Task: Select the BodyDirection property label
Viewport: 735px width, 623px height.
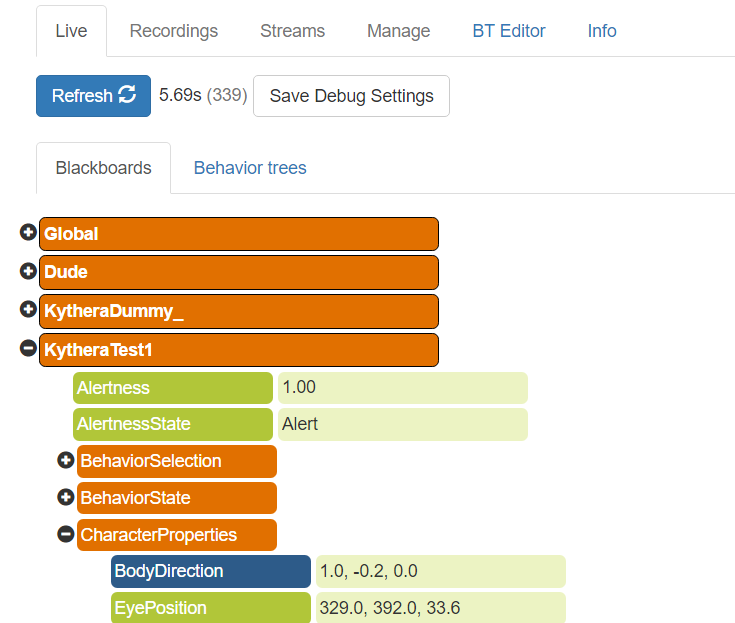Action: tap(211, 571)
